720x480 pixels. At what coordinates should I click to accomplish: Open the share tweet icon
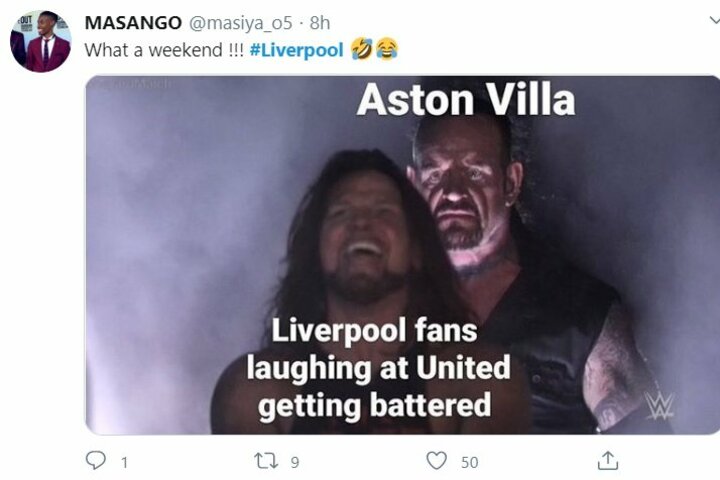coord(608,460)
